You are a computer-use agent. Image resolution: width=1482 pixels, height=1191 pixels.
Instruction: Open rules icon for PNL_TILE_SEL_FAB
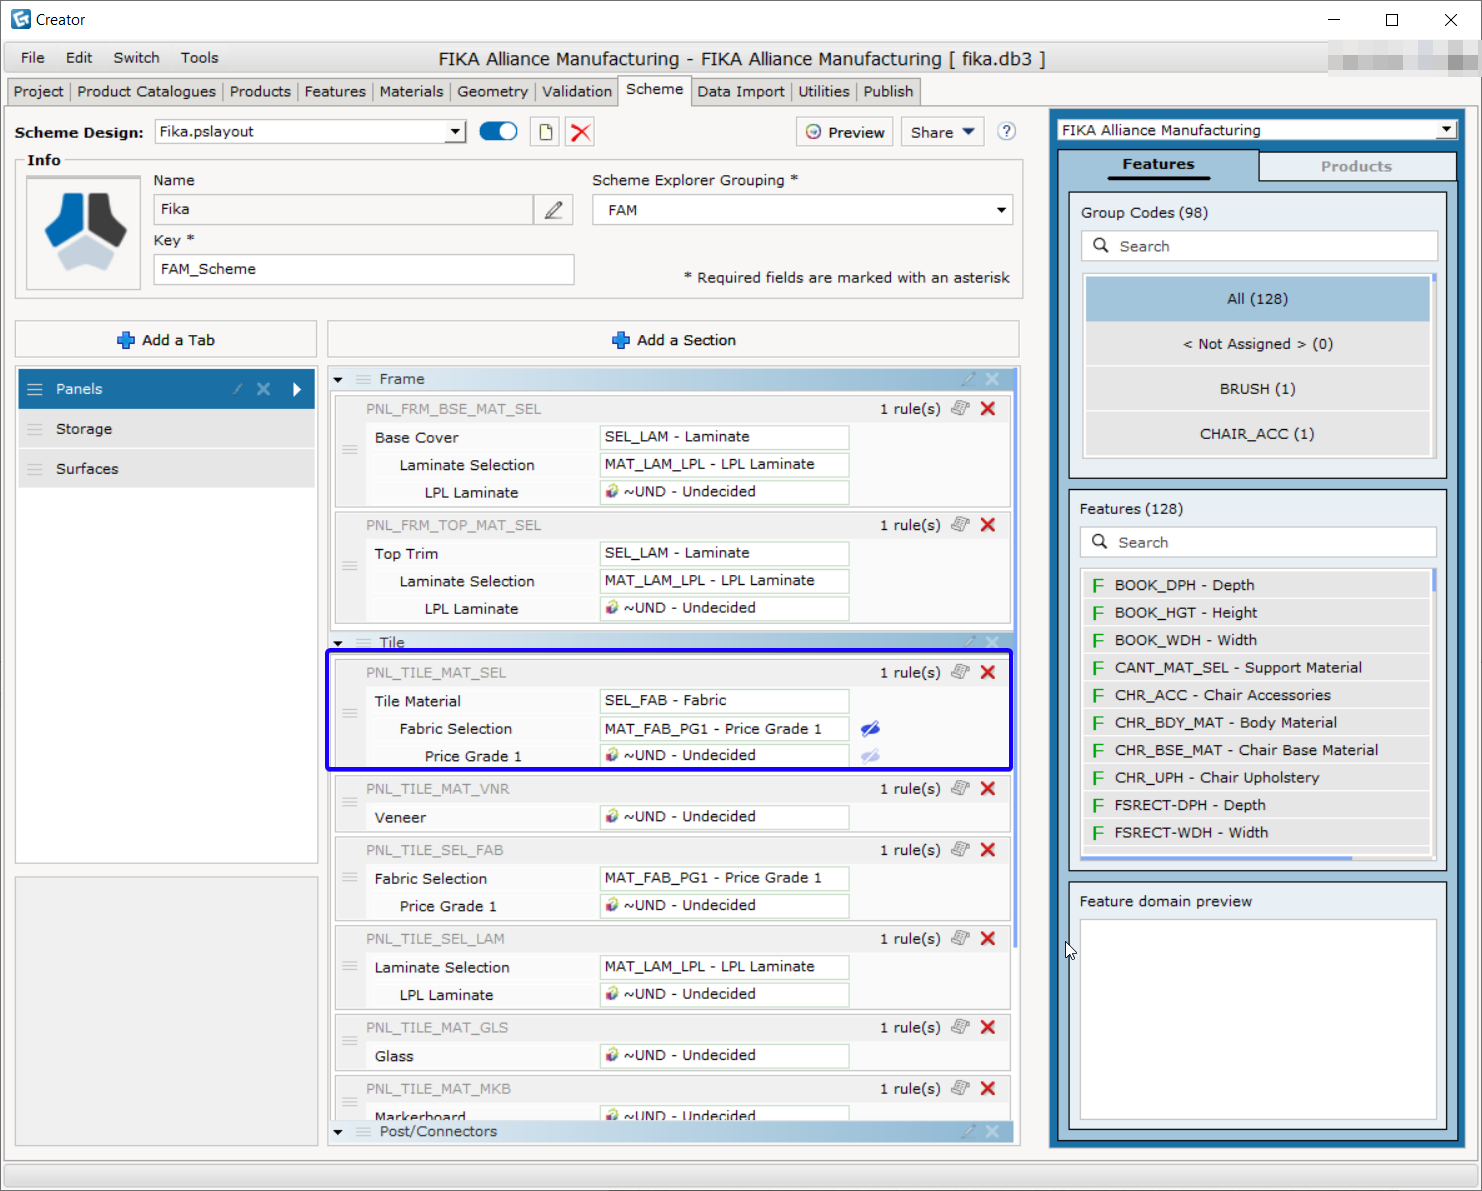click(x=961, y=849)
